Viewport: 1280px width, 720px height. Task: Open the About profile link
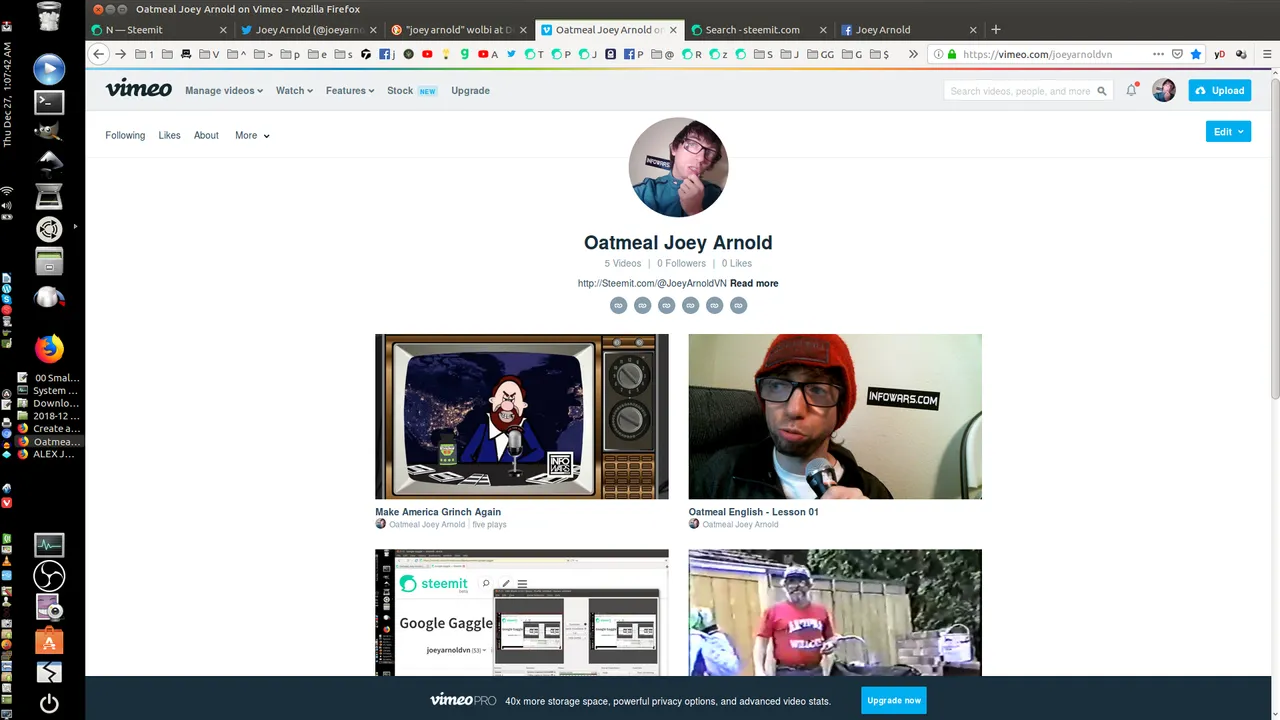click(x=206, y=136)
